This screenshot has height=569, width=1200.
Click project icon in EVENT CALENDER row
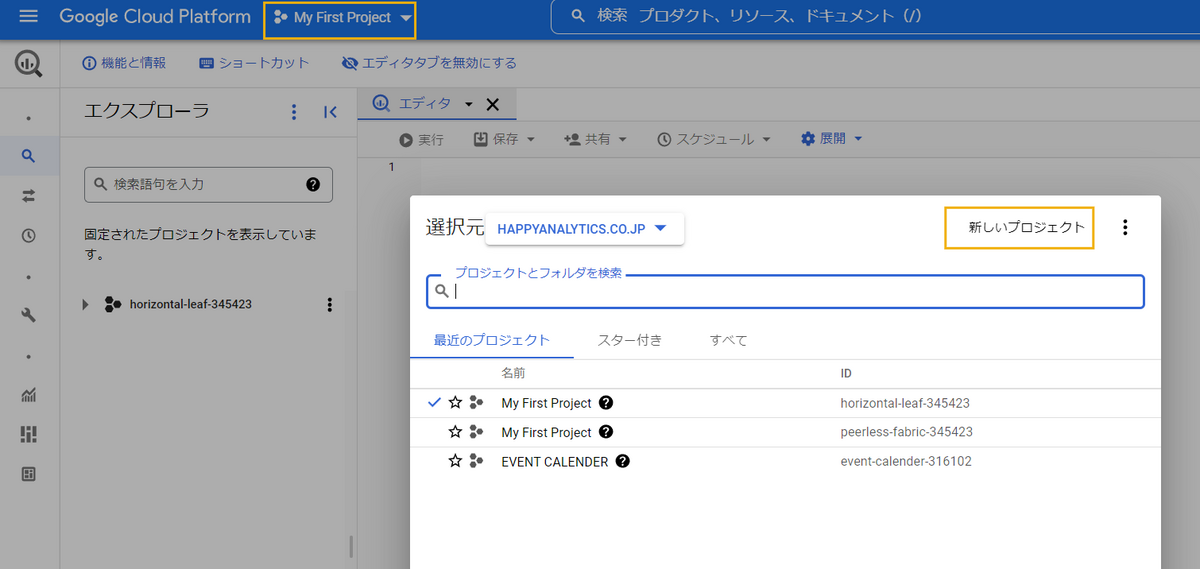click(x=476, y=461)
